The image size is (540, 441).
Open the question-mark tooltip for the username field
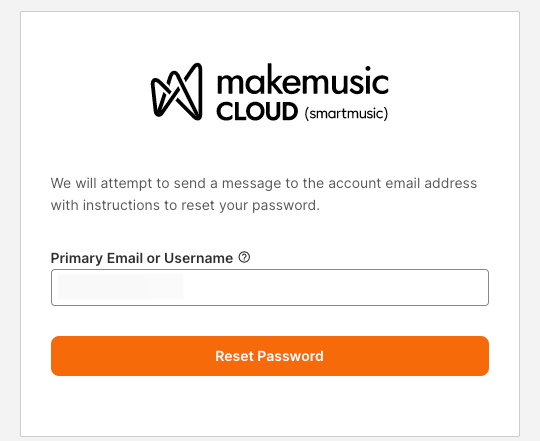coord(244,257)
